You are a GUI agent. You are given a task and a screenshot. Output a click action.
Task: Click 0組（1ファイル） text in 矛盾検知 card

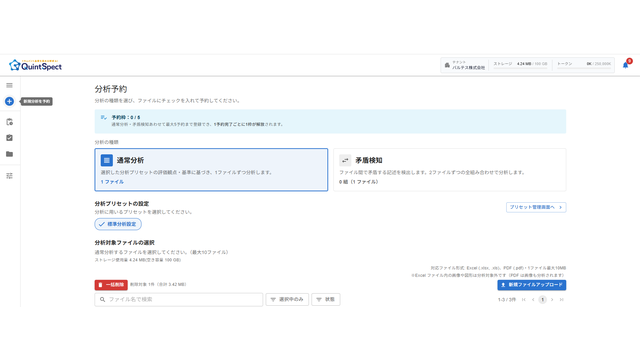coord(358,182)
